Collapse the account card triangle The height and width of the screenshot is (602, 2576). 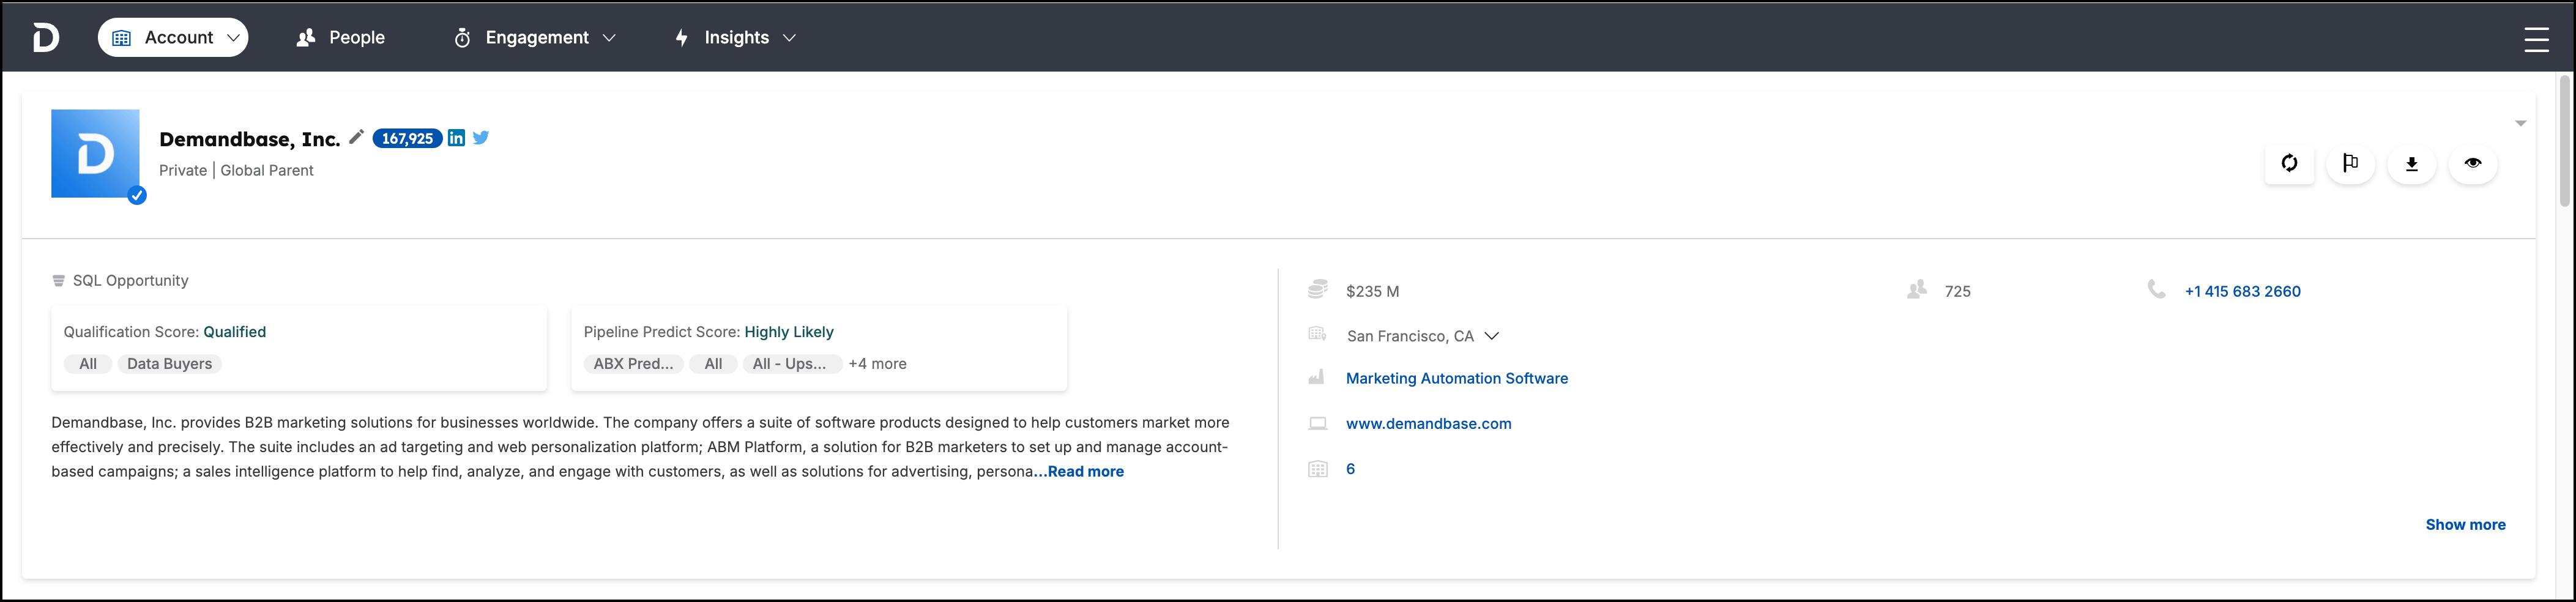(x=2520, y=123)
